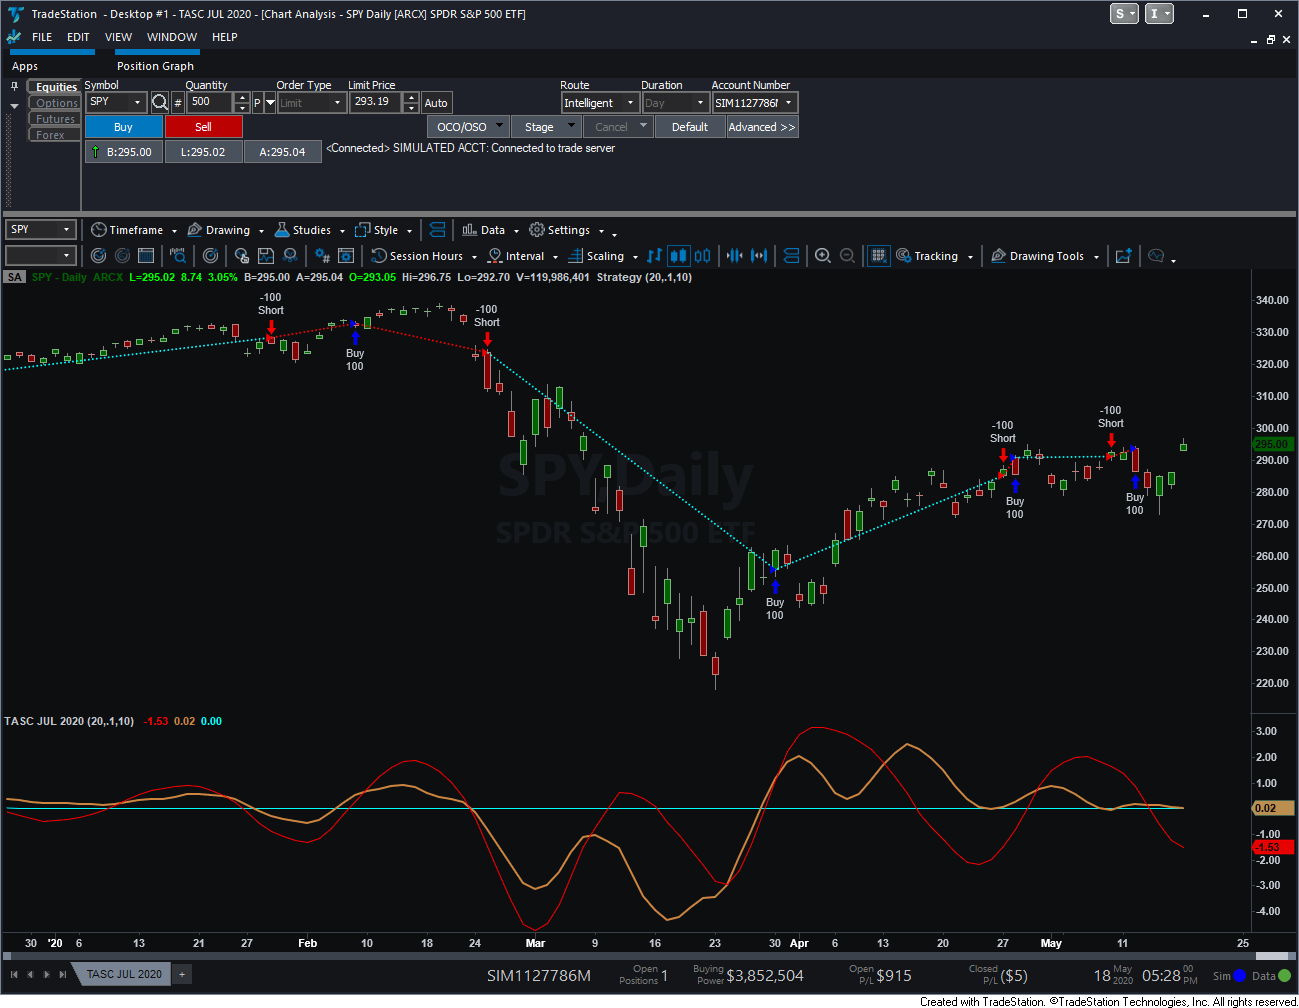Click the Data bar-chart icon
The height and width of the screenshot is (1008, 1299).
point(470,230)
